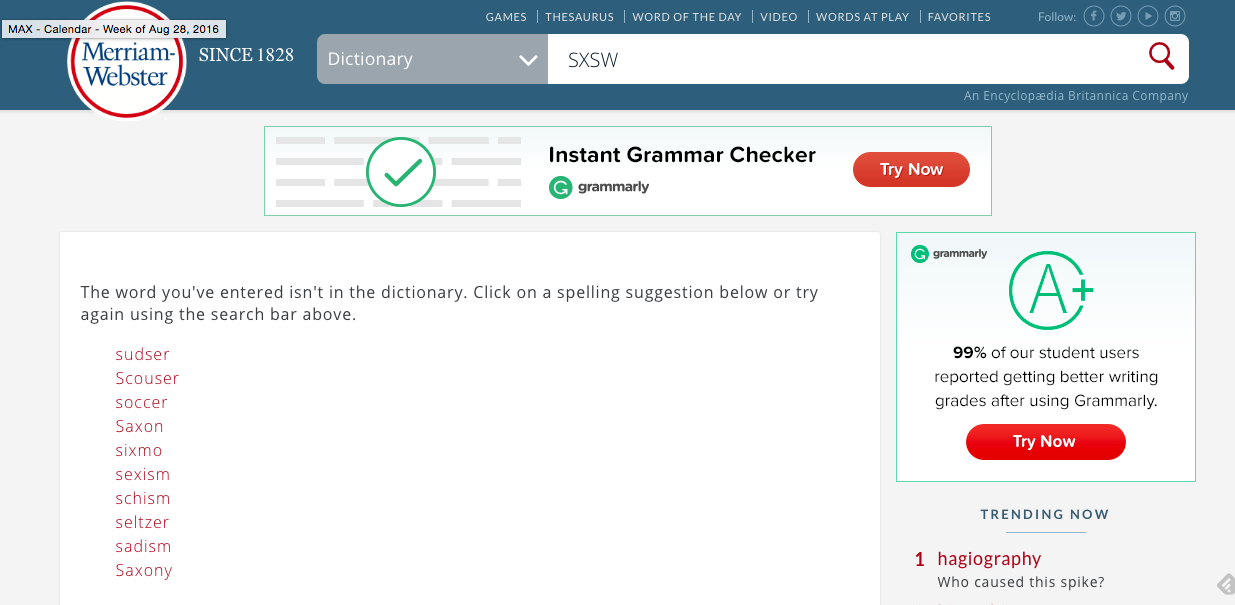The height and width of the screenshot is (605, 1235).
Task: Open Merriam-Webster Twitter icon
Action: pos(1122,16)
